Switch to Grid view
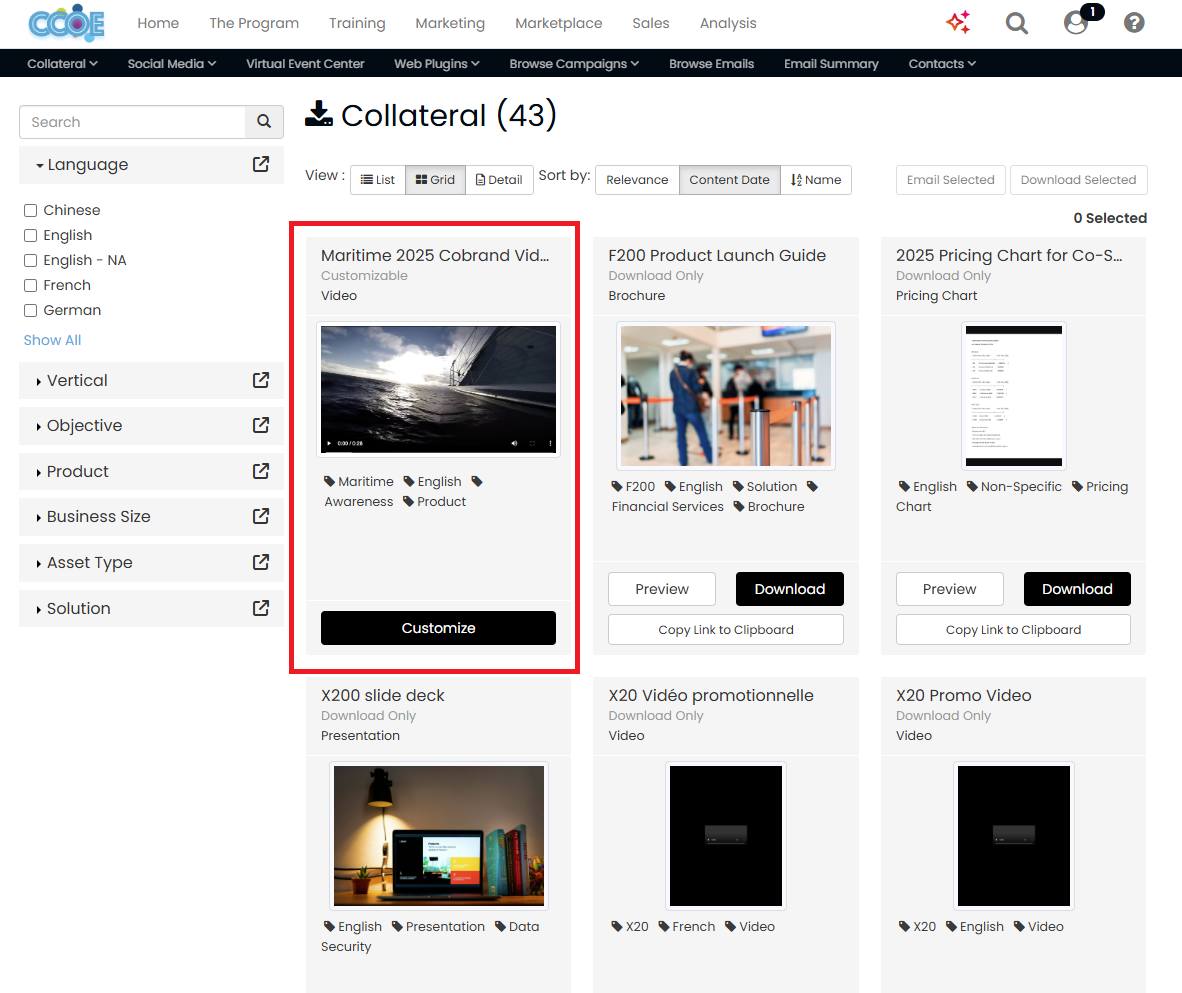Image resolution: width=1182 pixels, height=993 pixels. tap(436, 179)
